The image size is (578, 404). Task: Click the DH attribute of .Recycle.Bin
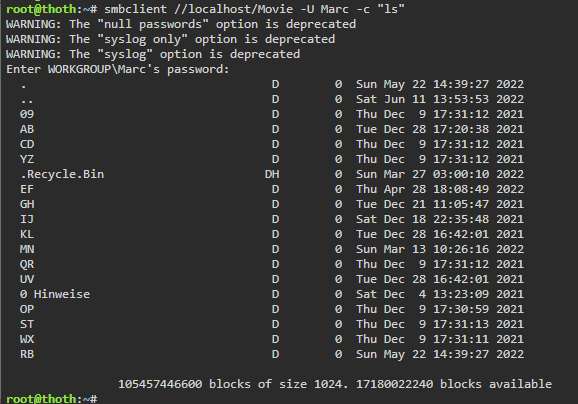click(x=272, y=174)
